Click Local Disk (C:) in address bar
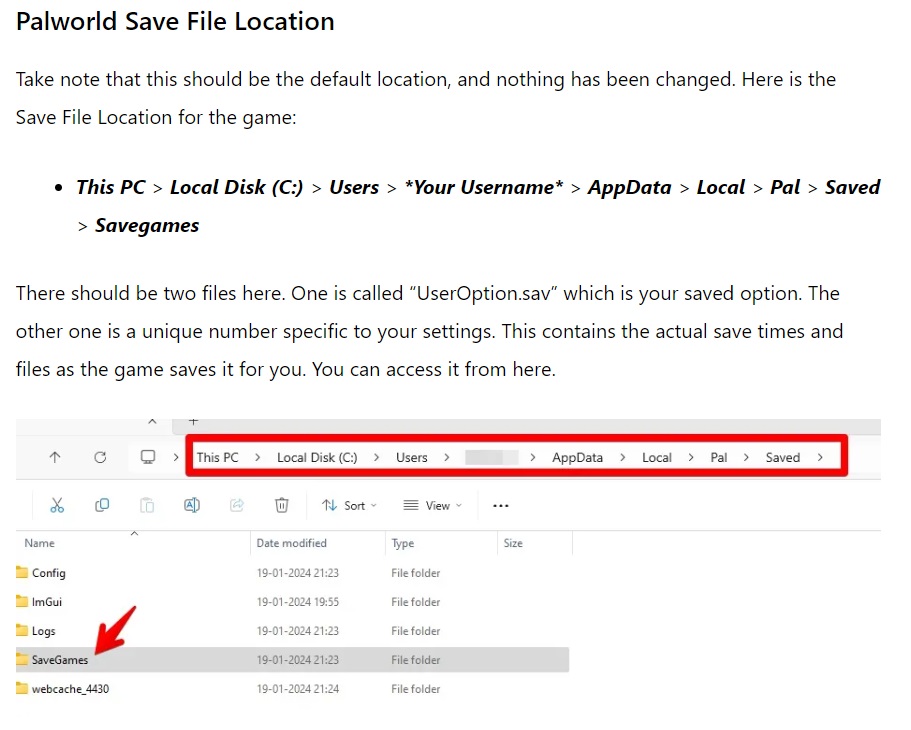 pos(316,458)
